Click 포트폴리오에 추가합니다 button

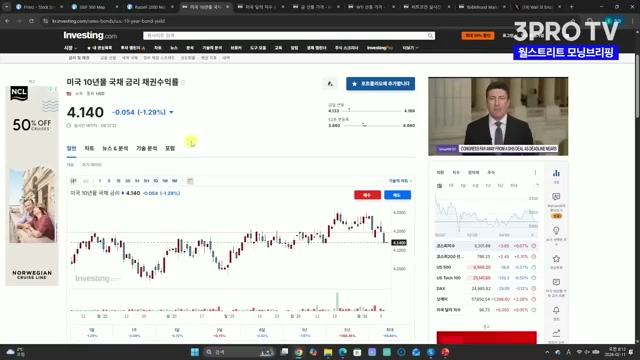click(380, 84)
